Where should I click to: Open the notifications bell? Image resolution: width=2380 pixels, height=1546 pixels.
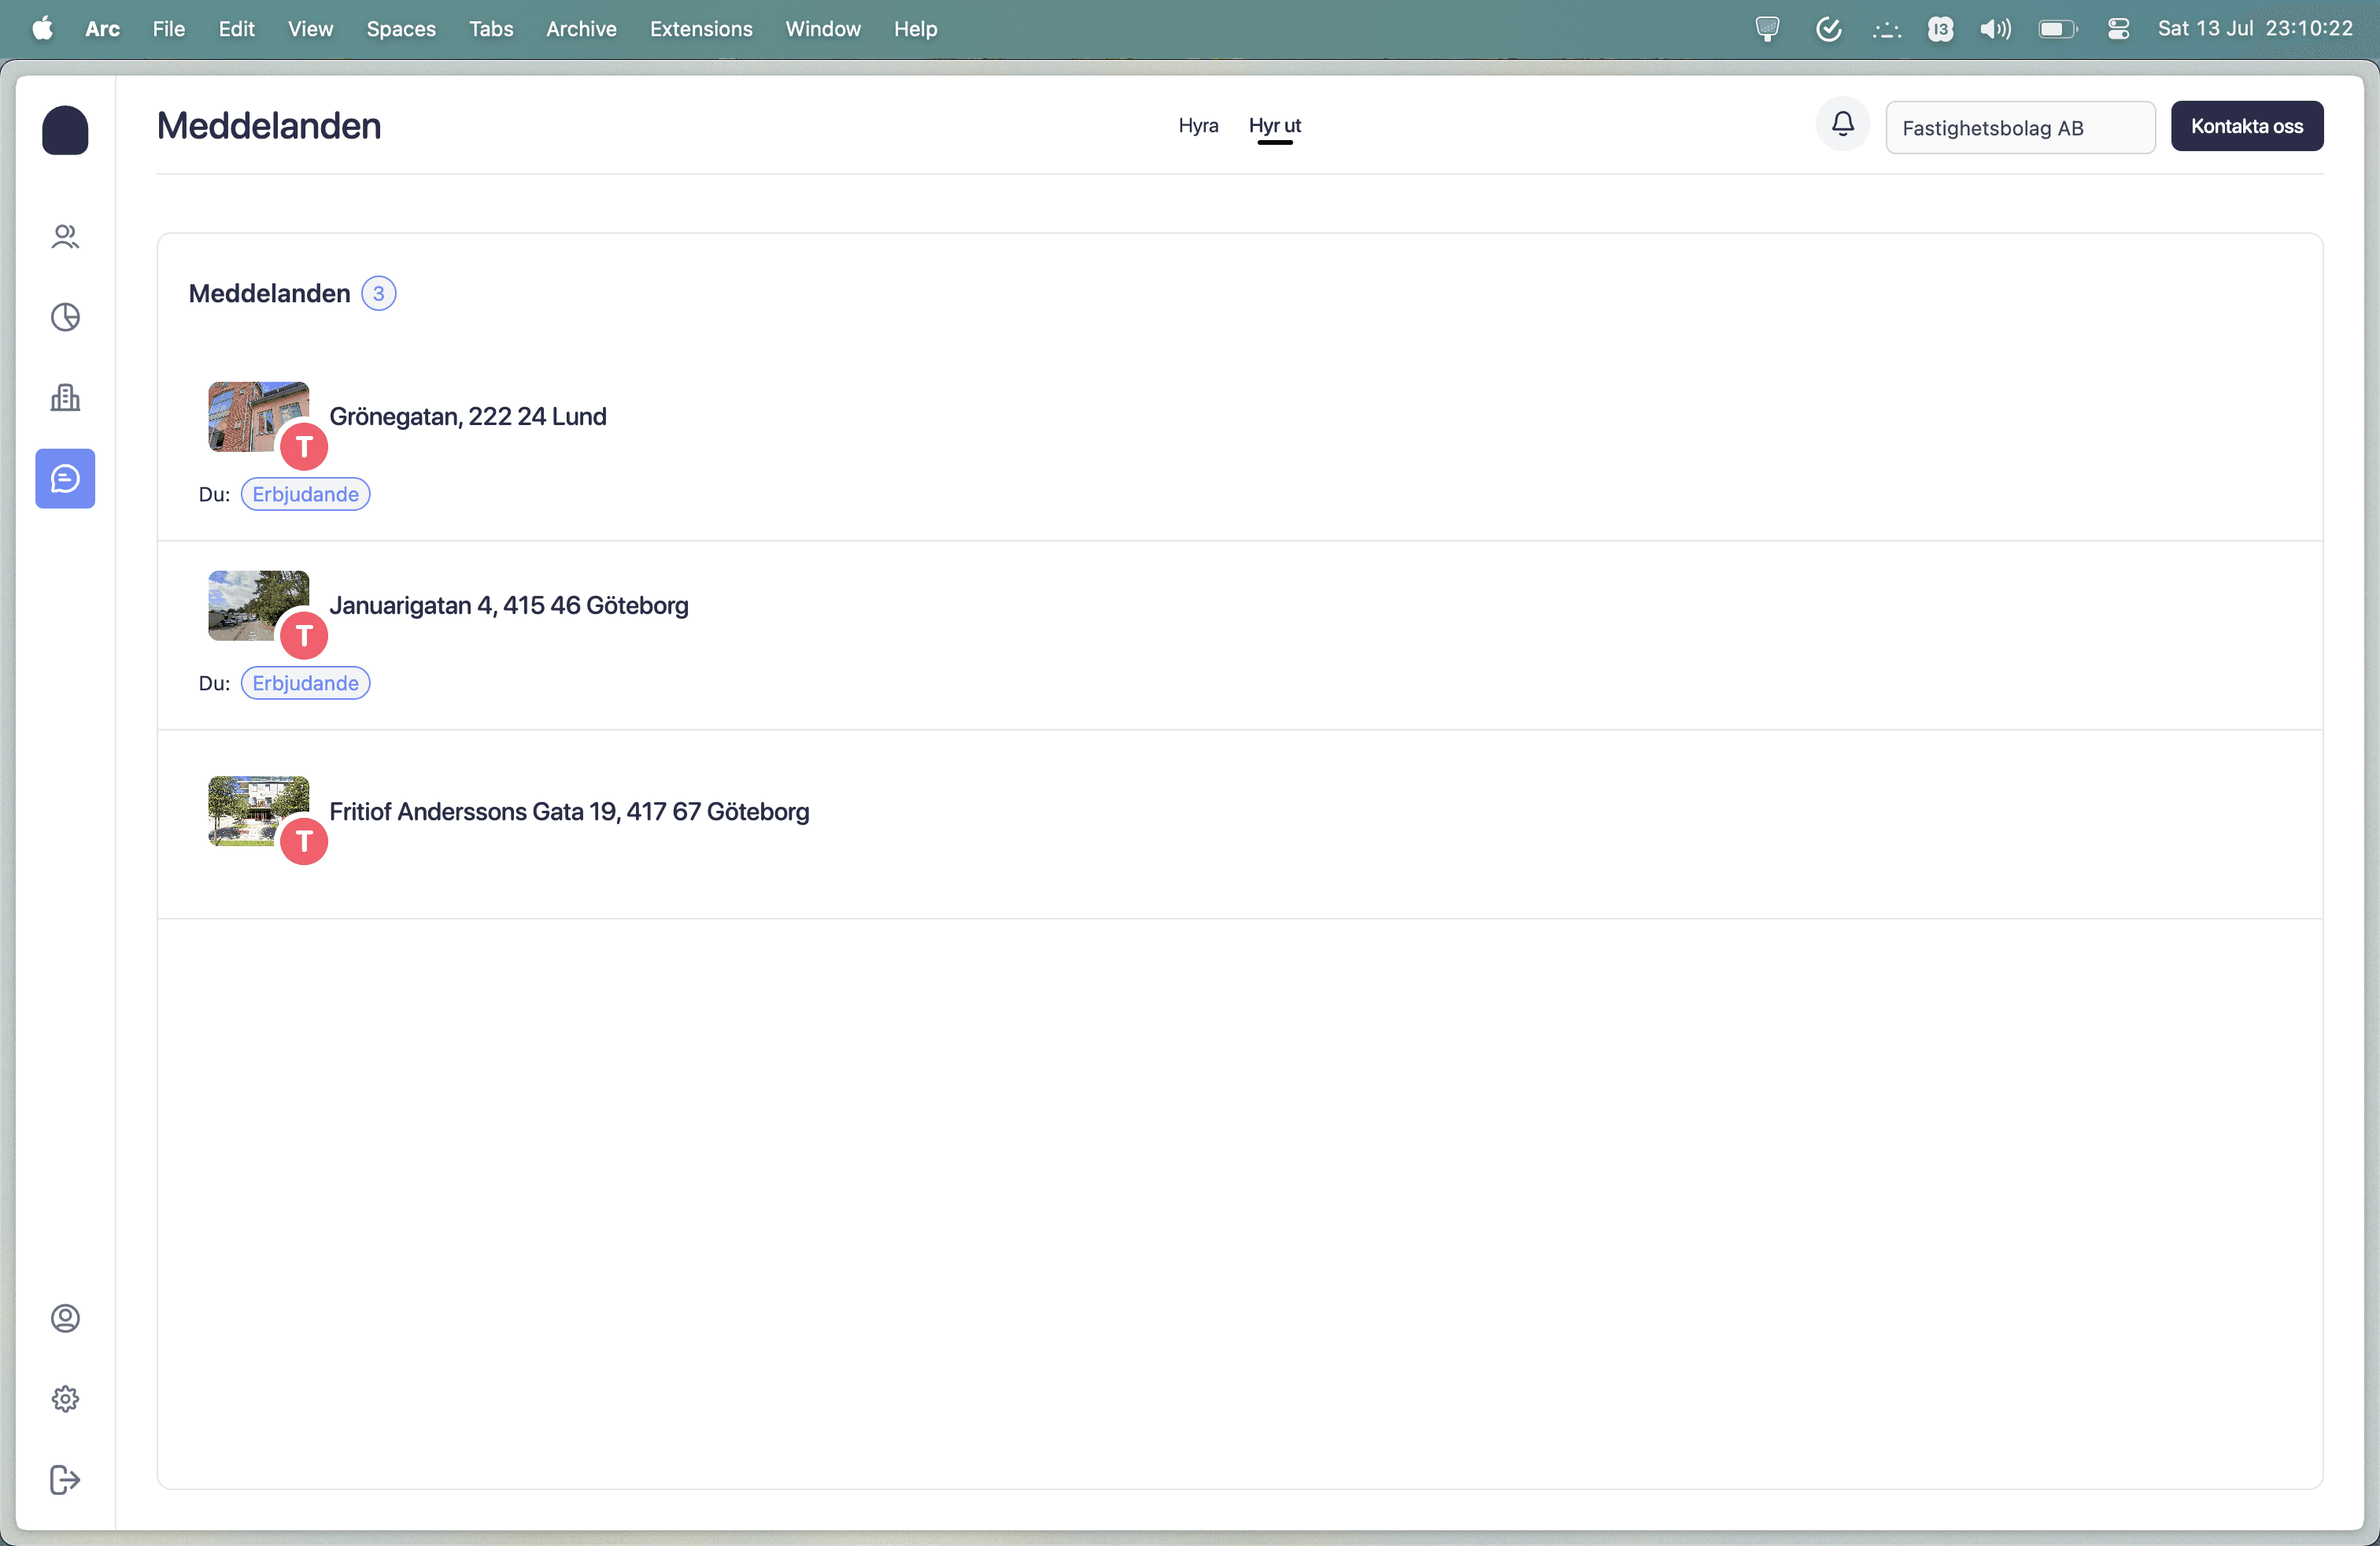(1842, 124)
